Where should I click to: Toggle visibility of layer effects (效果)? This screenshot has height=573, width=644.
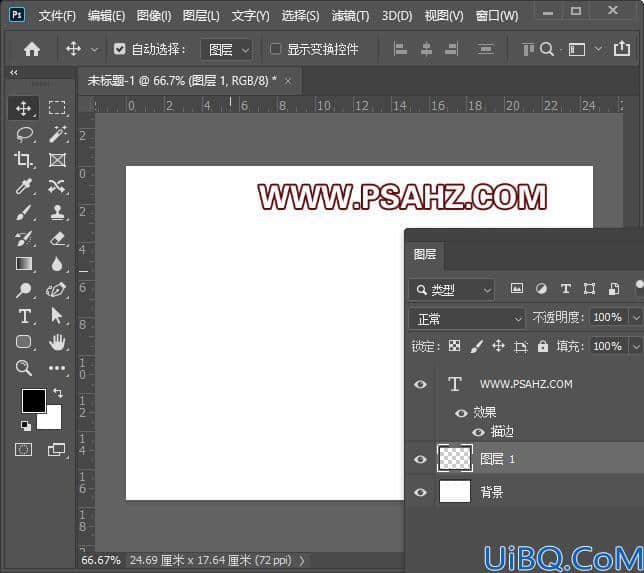click(x=461, y=413)
